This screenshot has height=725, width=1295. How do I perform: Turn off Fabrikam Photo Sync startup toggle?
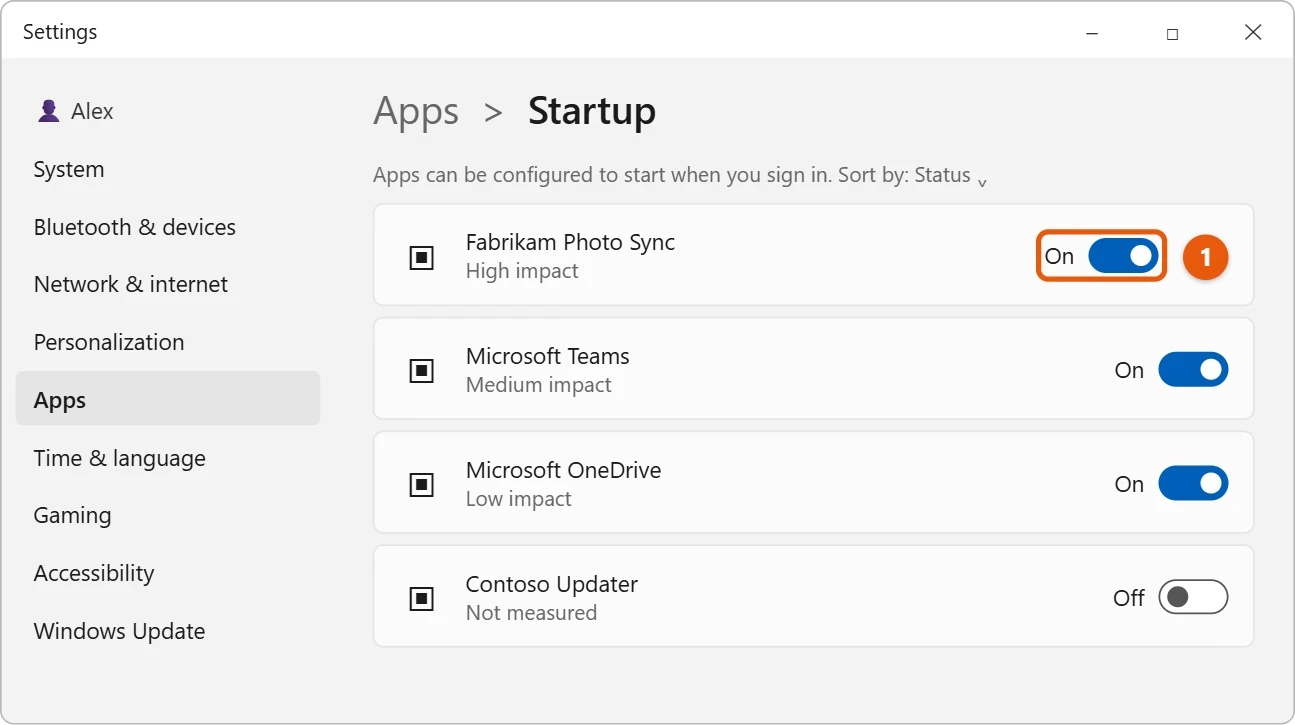coord(1123,256)
